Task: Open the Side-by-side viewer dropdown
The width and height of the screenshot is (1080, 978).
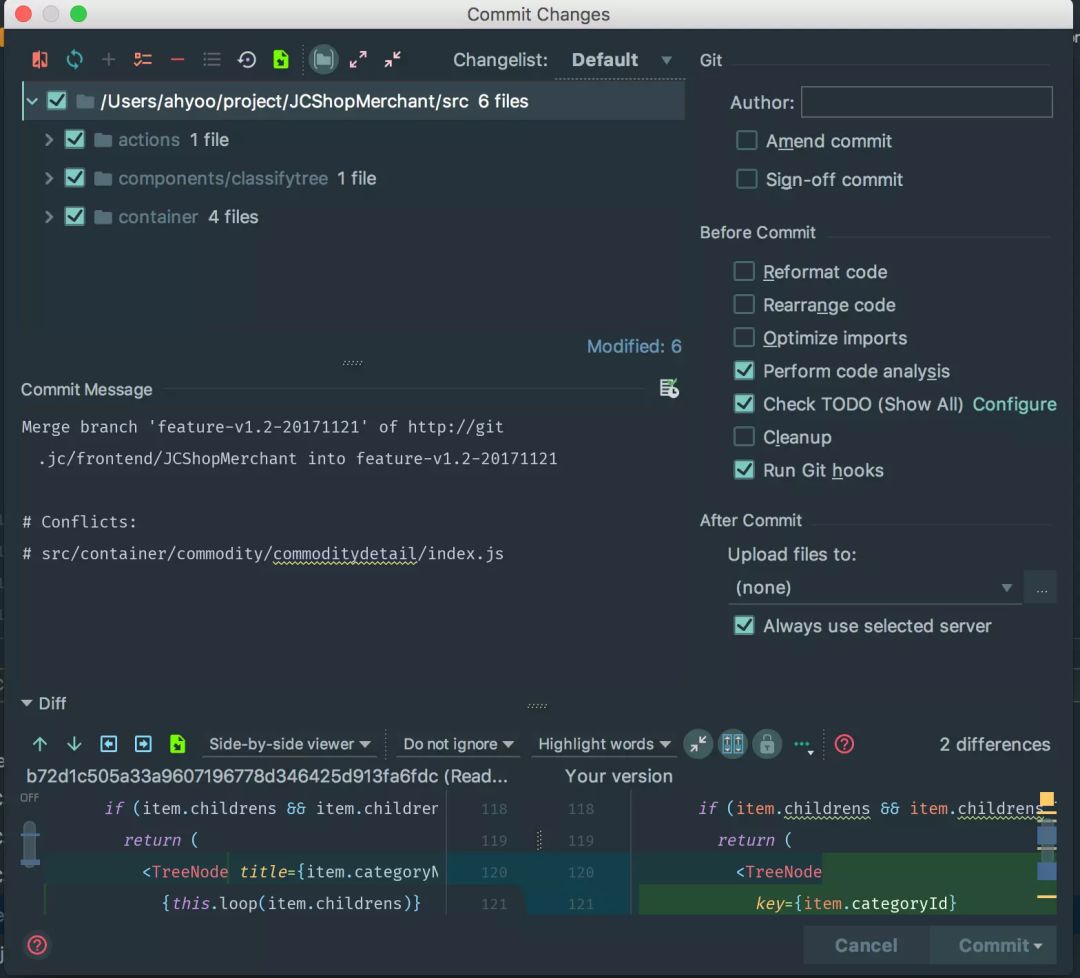Action: pyautogui.click(x=289, y=744)
